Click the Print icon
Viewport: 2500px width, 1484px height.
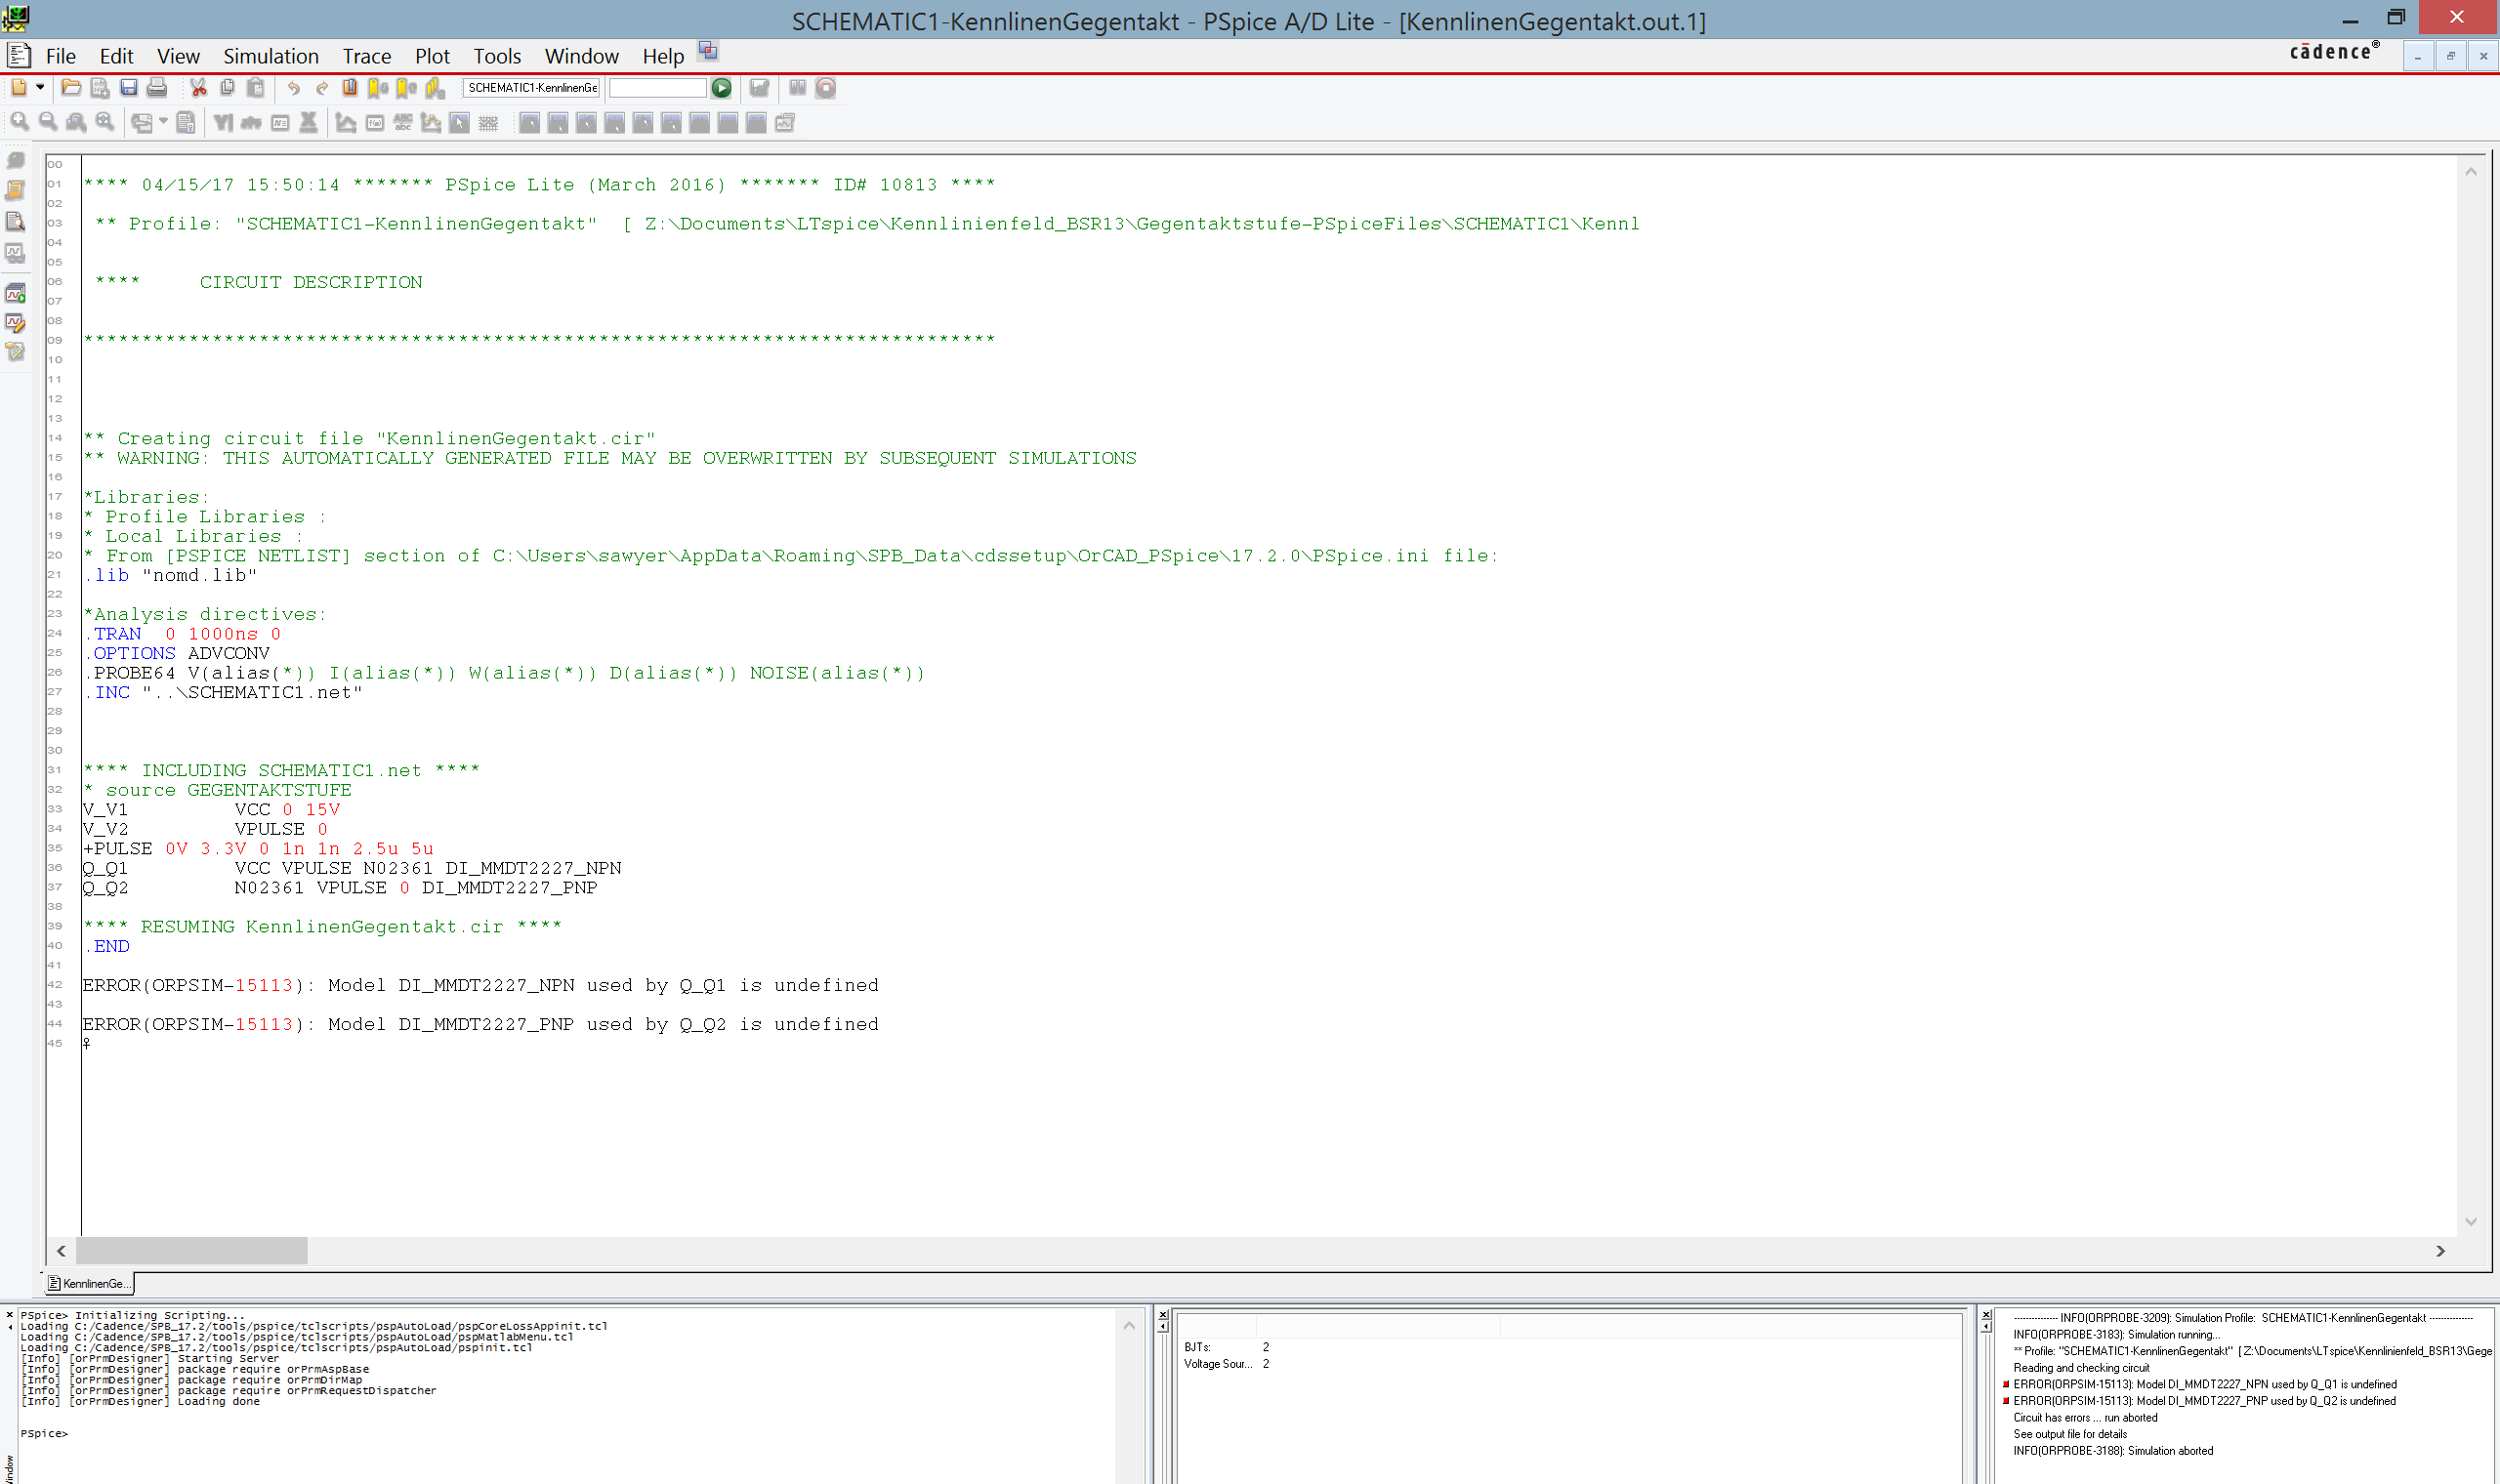[x=157, y=88]
